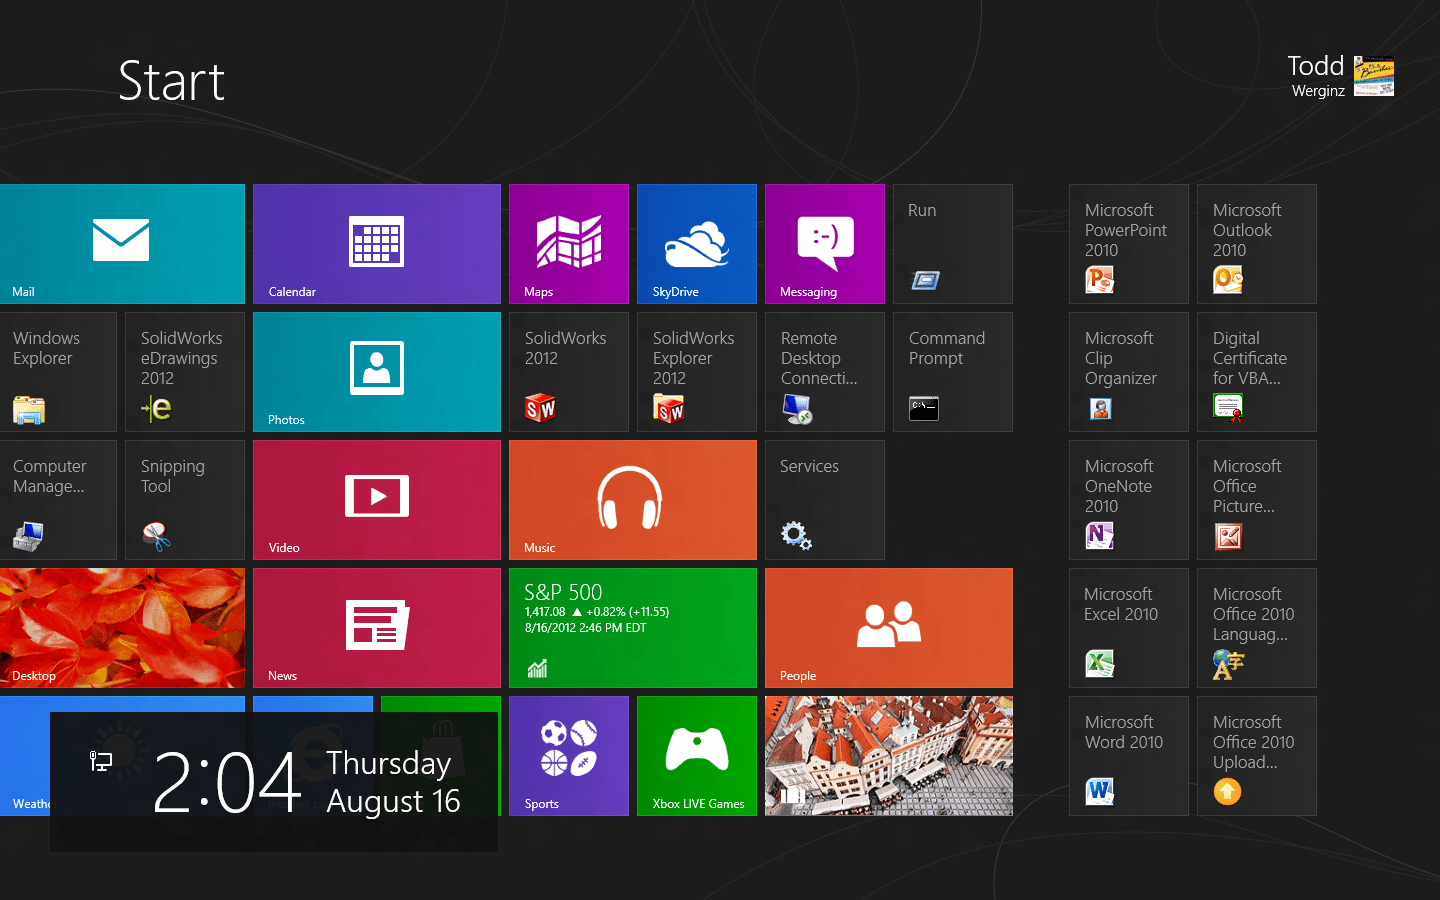This screenshot has width=1440, height=900.
Task: Launch the Calendar app tile
Action: (376, 244)
